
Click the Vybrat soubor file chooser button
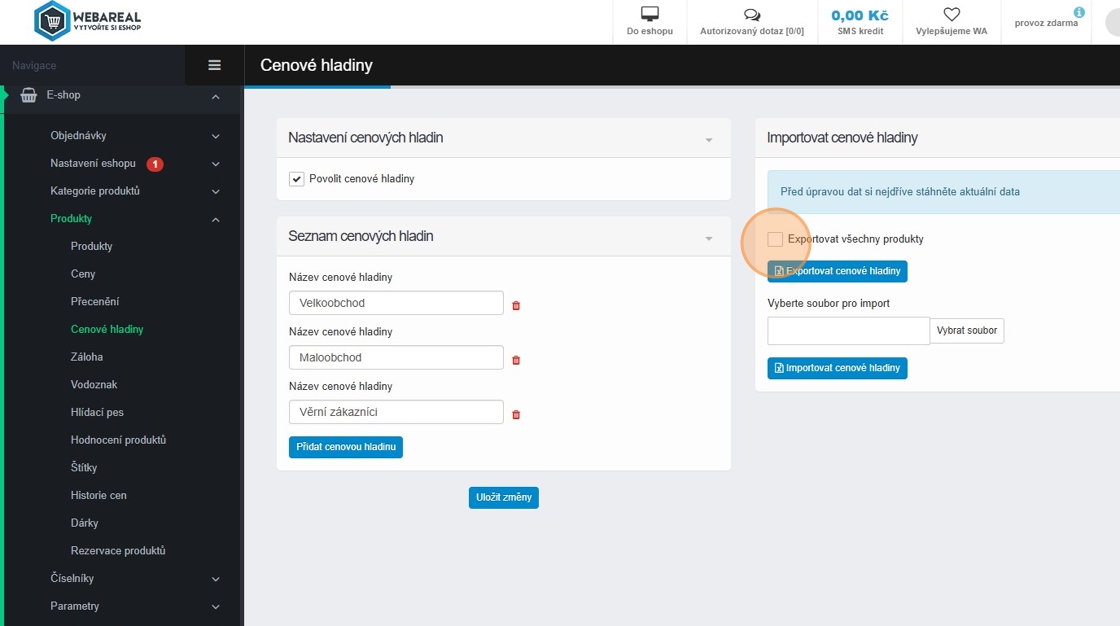pos(966,330)
